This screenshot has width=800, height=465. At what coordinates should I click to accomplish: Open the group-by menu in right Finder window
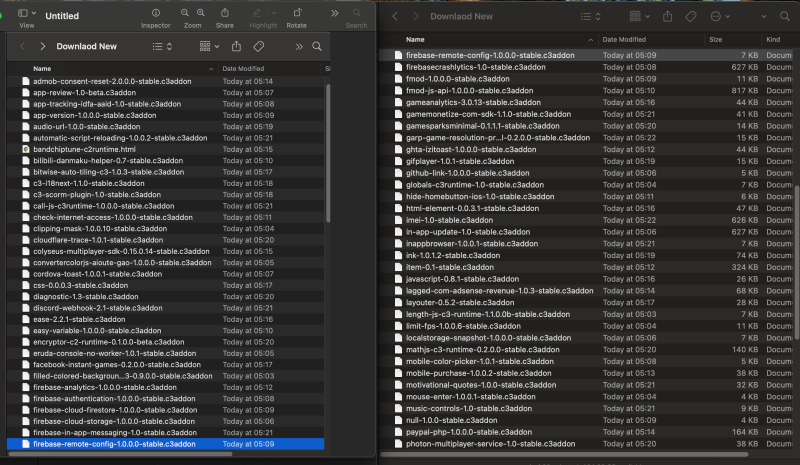click(x=640, y=16)
